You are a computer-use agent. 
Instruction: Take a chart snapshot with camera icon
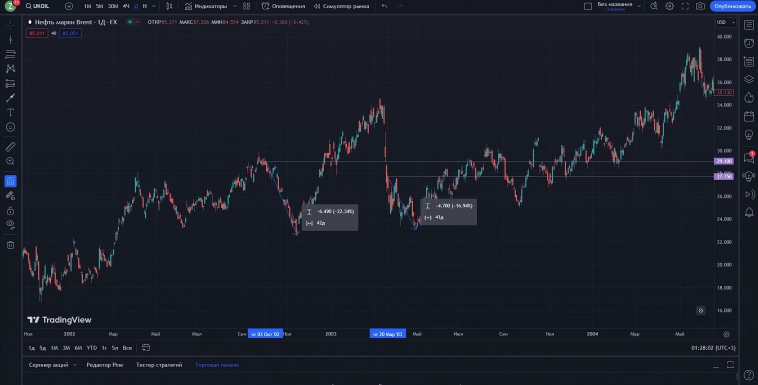point(700,6)
